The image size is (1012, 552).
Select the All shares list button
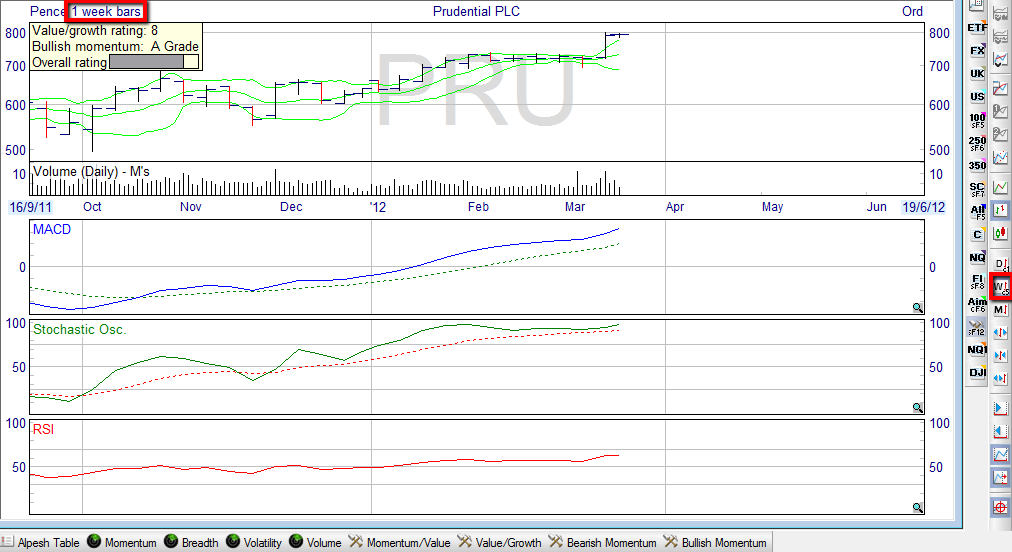[977, 212]
